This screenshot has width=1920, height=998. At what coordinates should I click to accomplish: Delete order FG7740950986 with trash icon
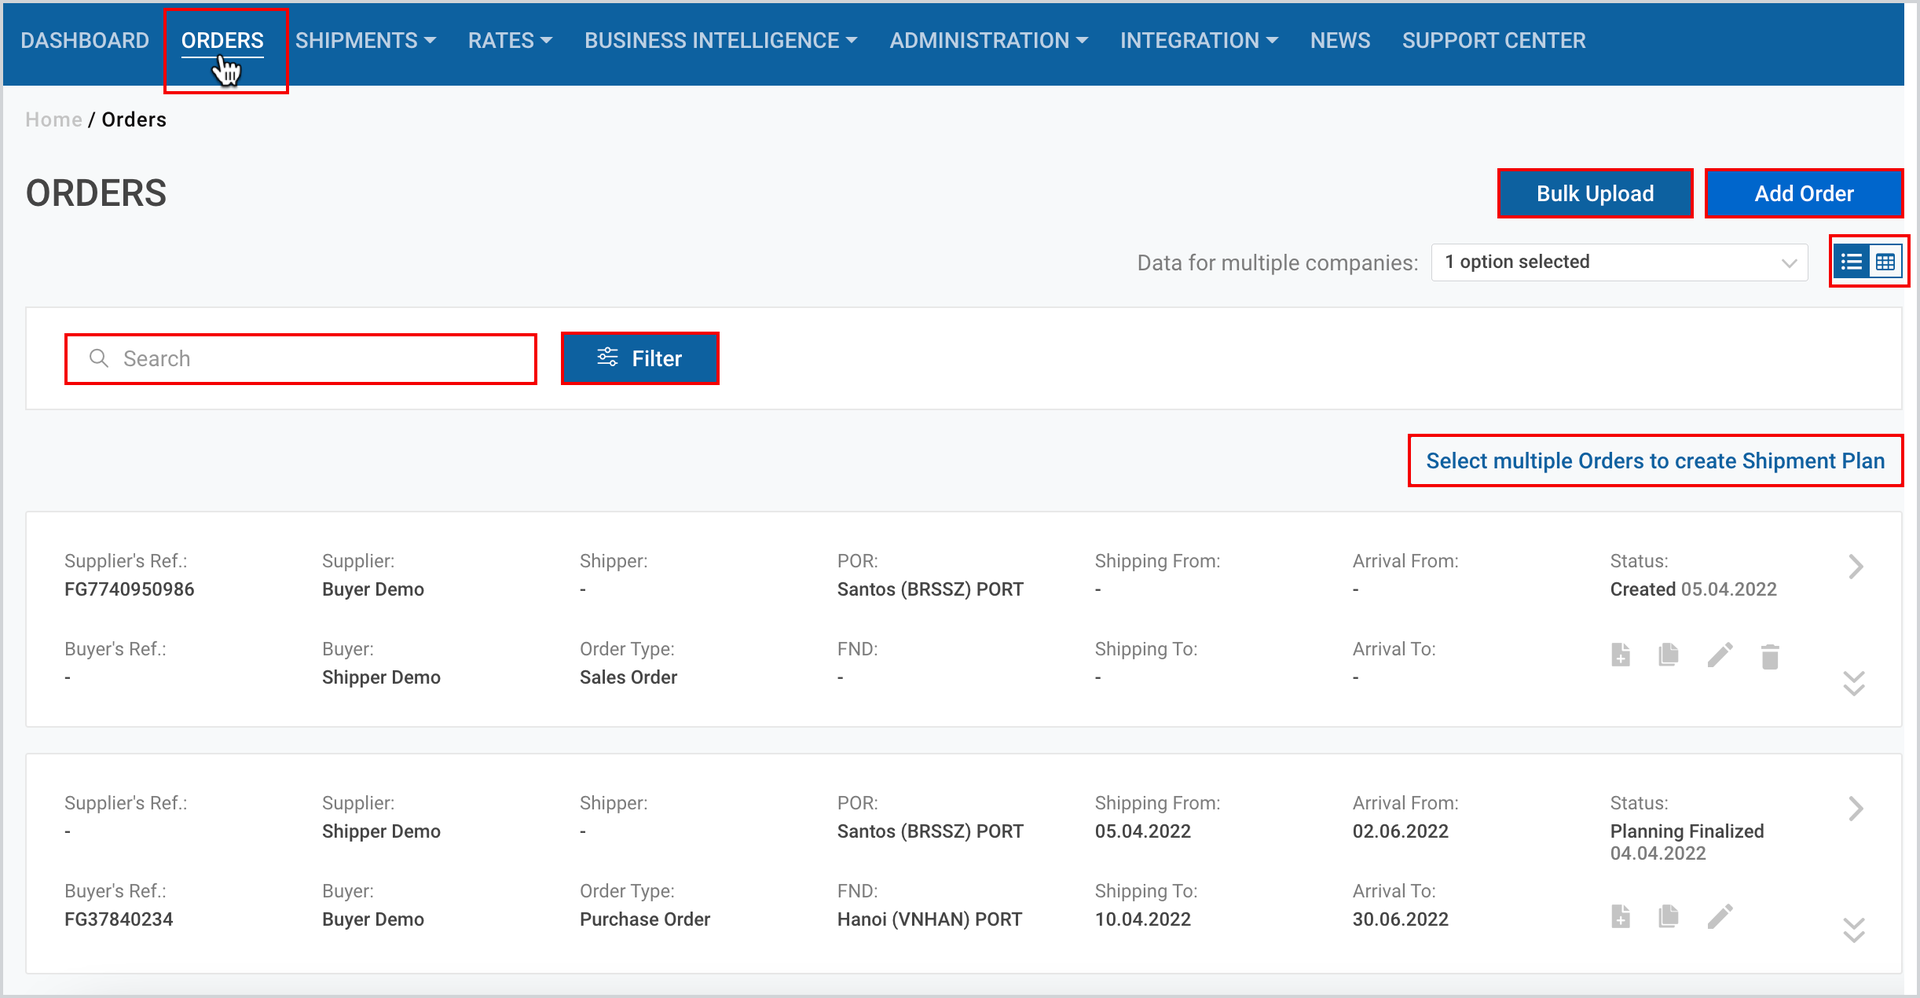point(1770,656)
